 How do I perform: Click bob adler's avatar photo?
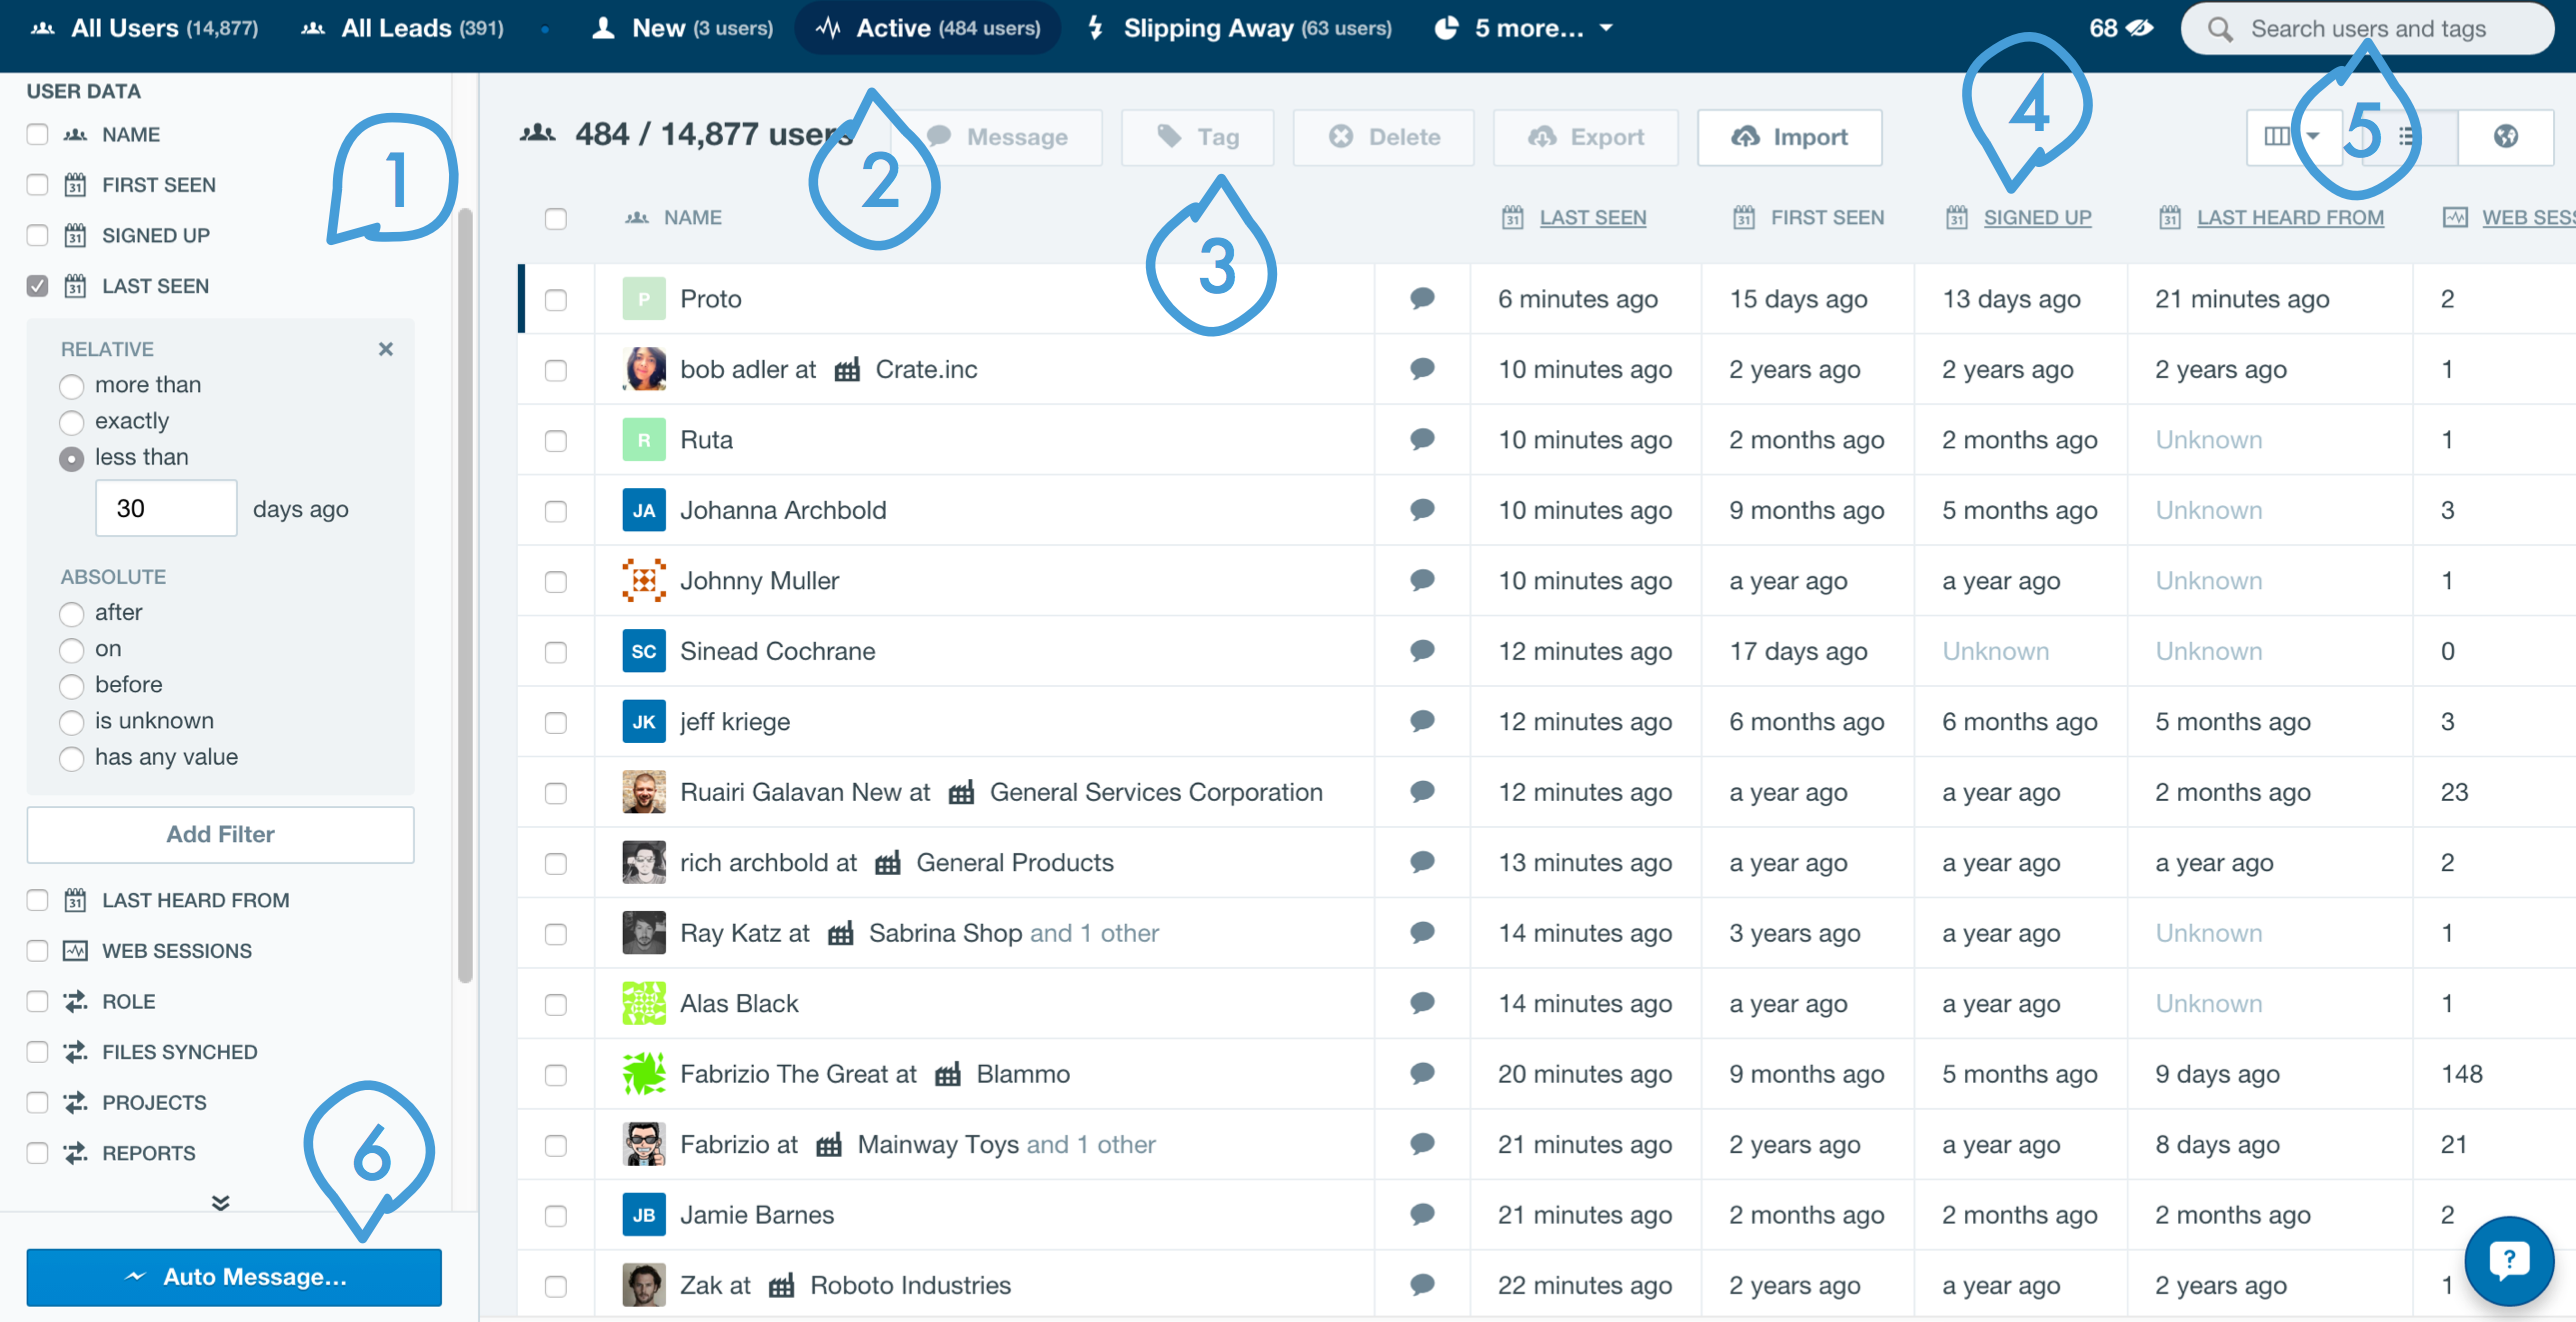(x=644, y=369)
